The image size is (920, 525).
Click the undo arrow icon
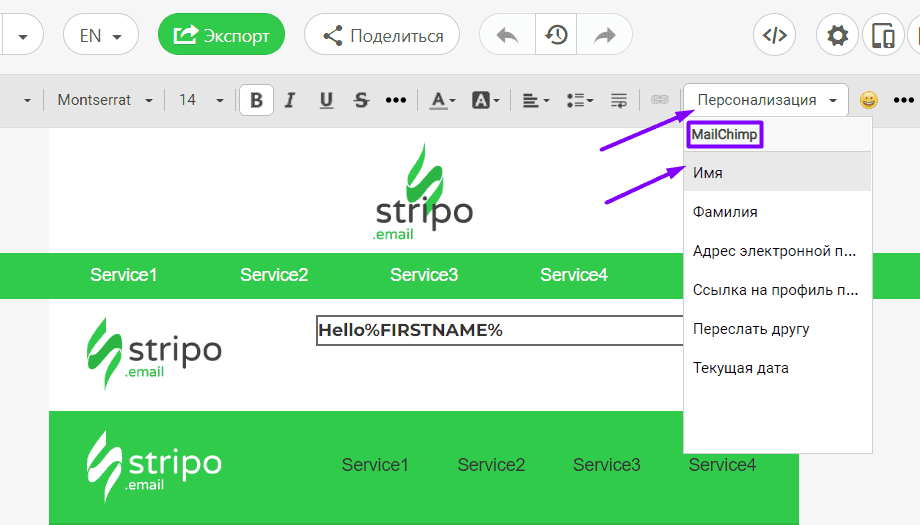tap(508, 36)
